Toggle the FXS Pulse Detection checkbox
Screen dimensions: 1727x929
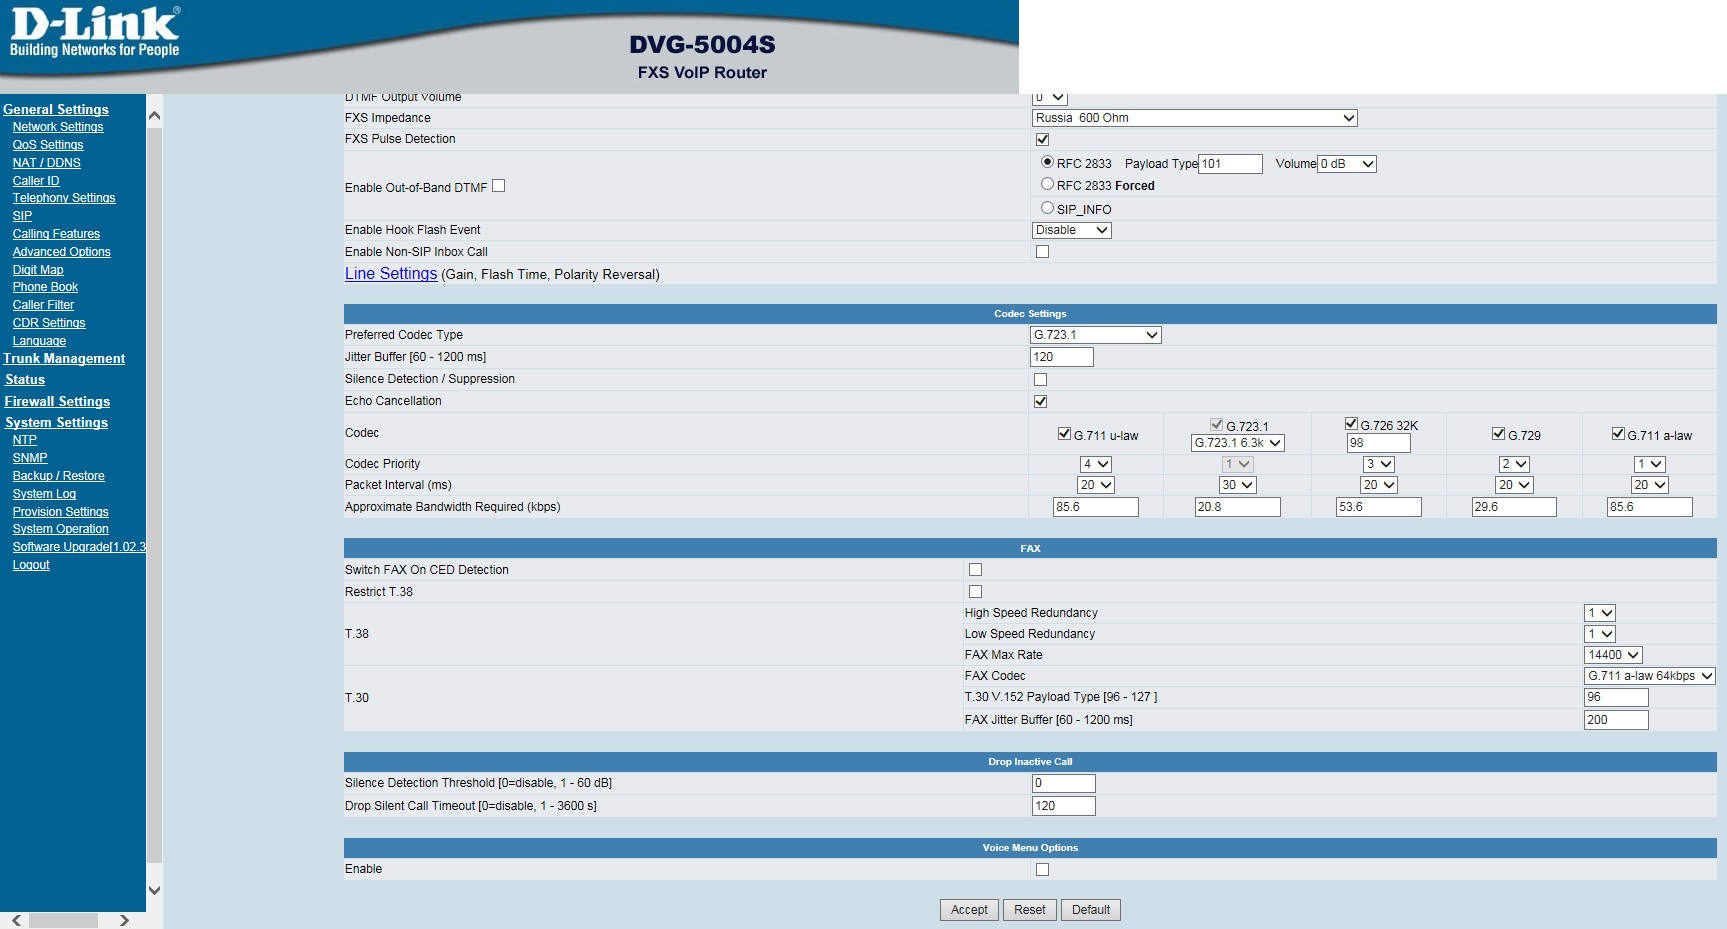1042,140
